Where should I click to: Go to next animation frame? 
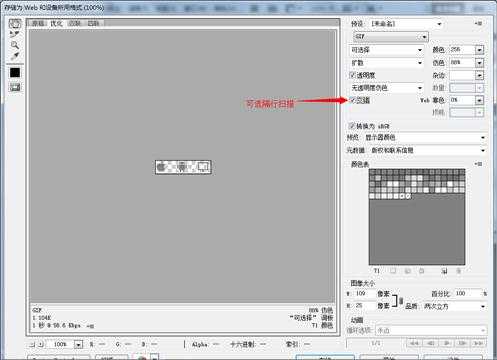(462, 343)
